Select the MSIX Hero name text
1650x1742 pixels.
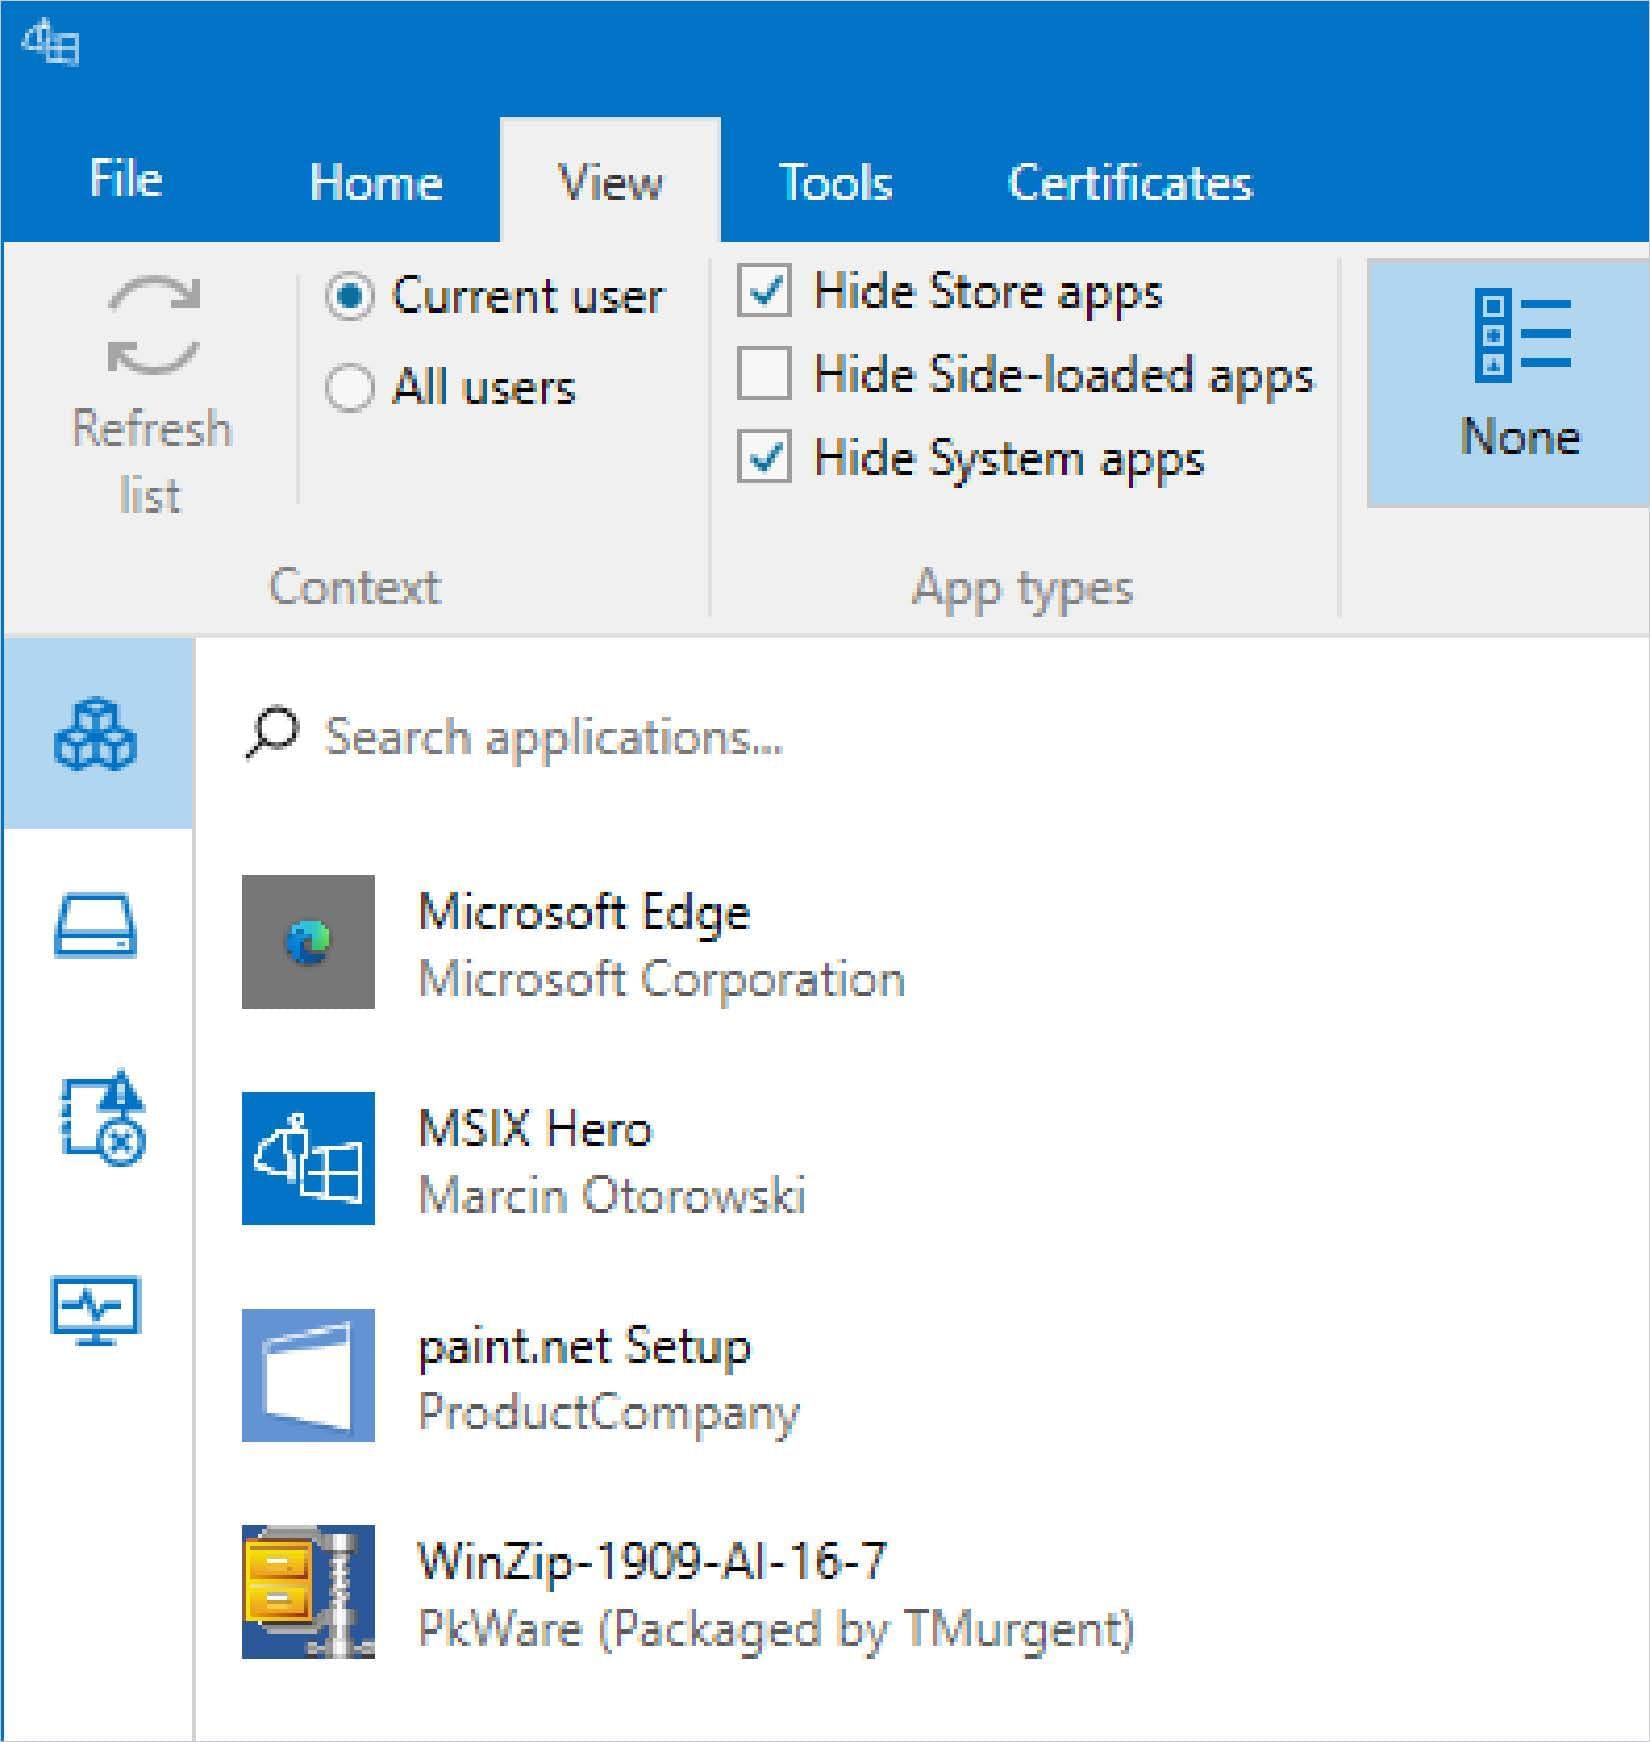pos(535,1129)
